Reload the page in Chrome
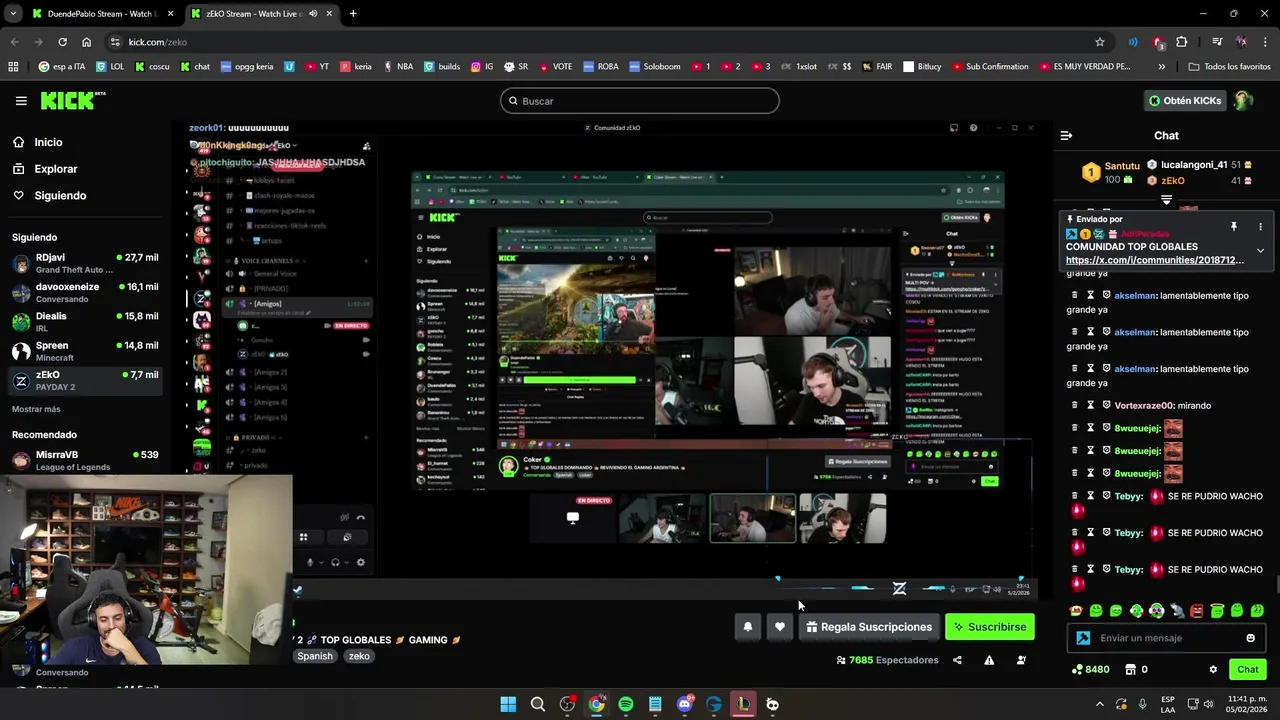The width and height of the screenshot is (1280, 720). pos(62,42)
